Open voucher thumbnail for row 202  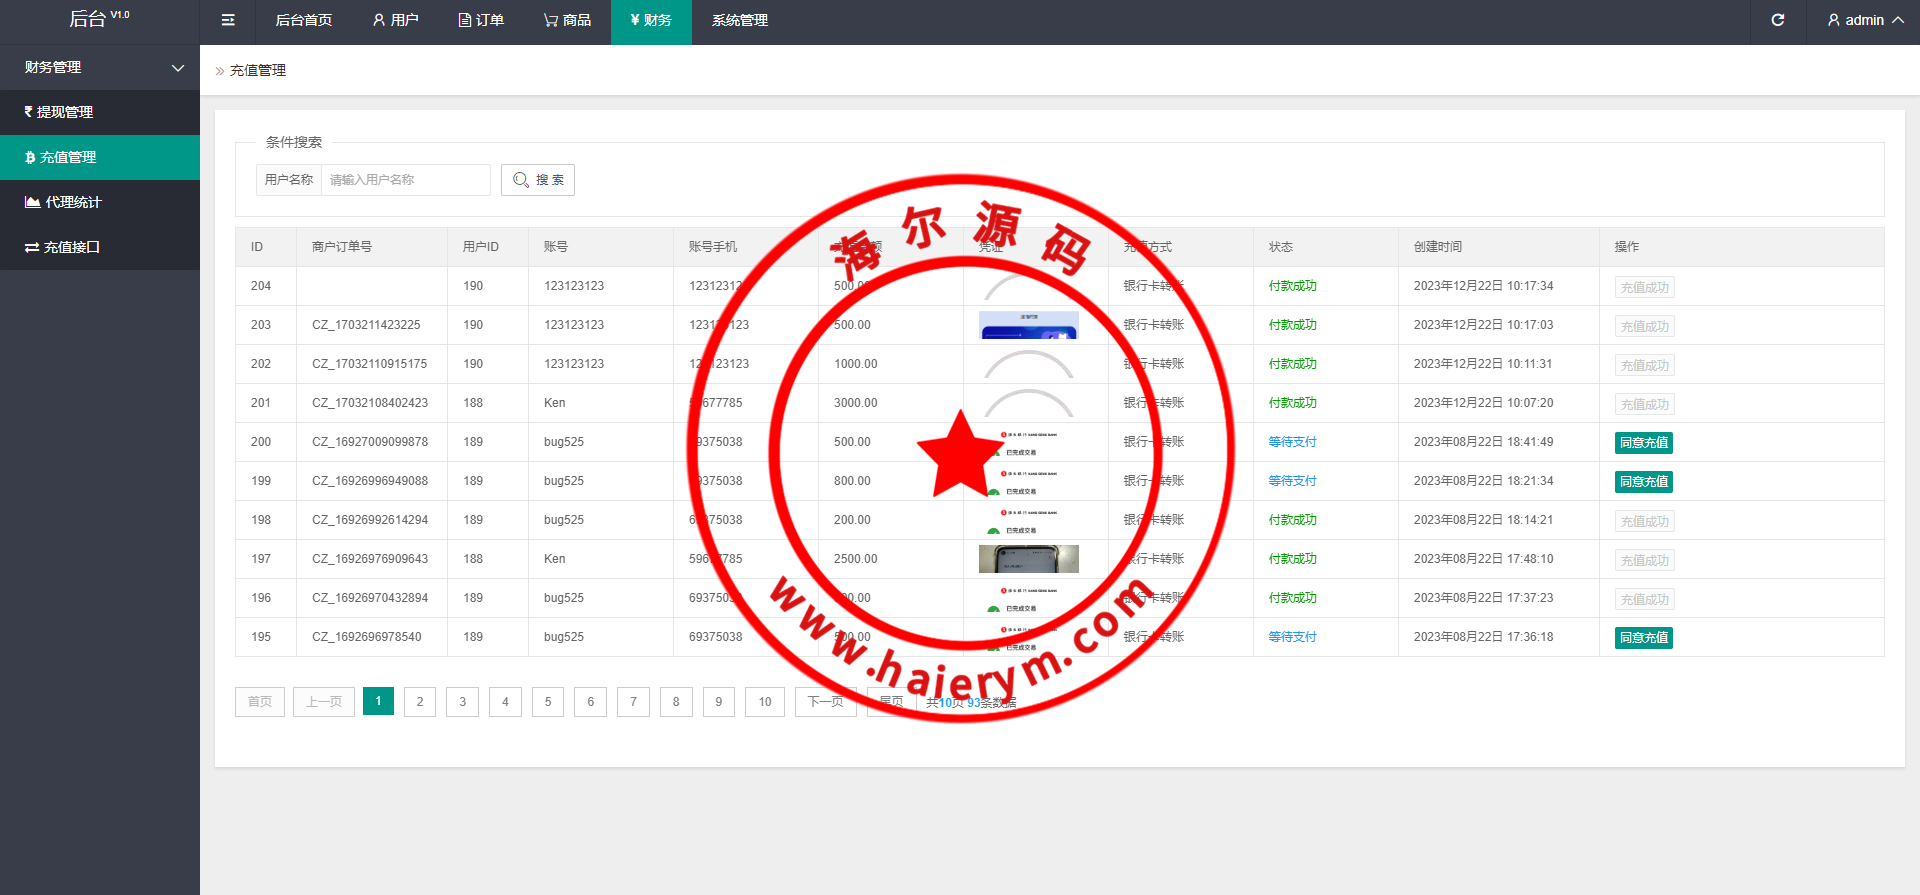(1029, 364)
